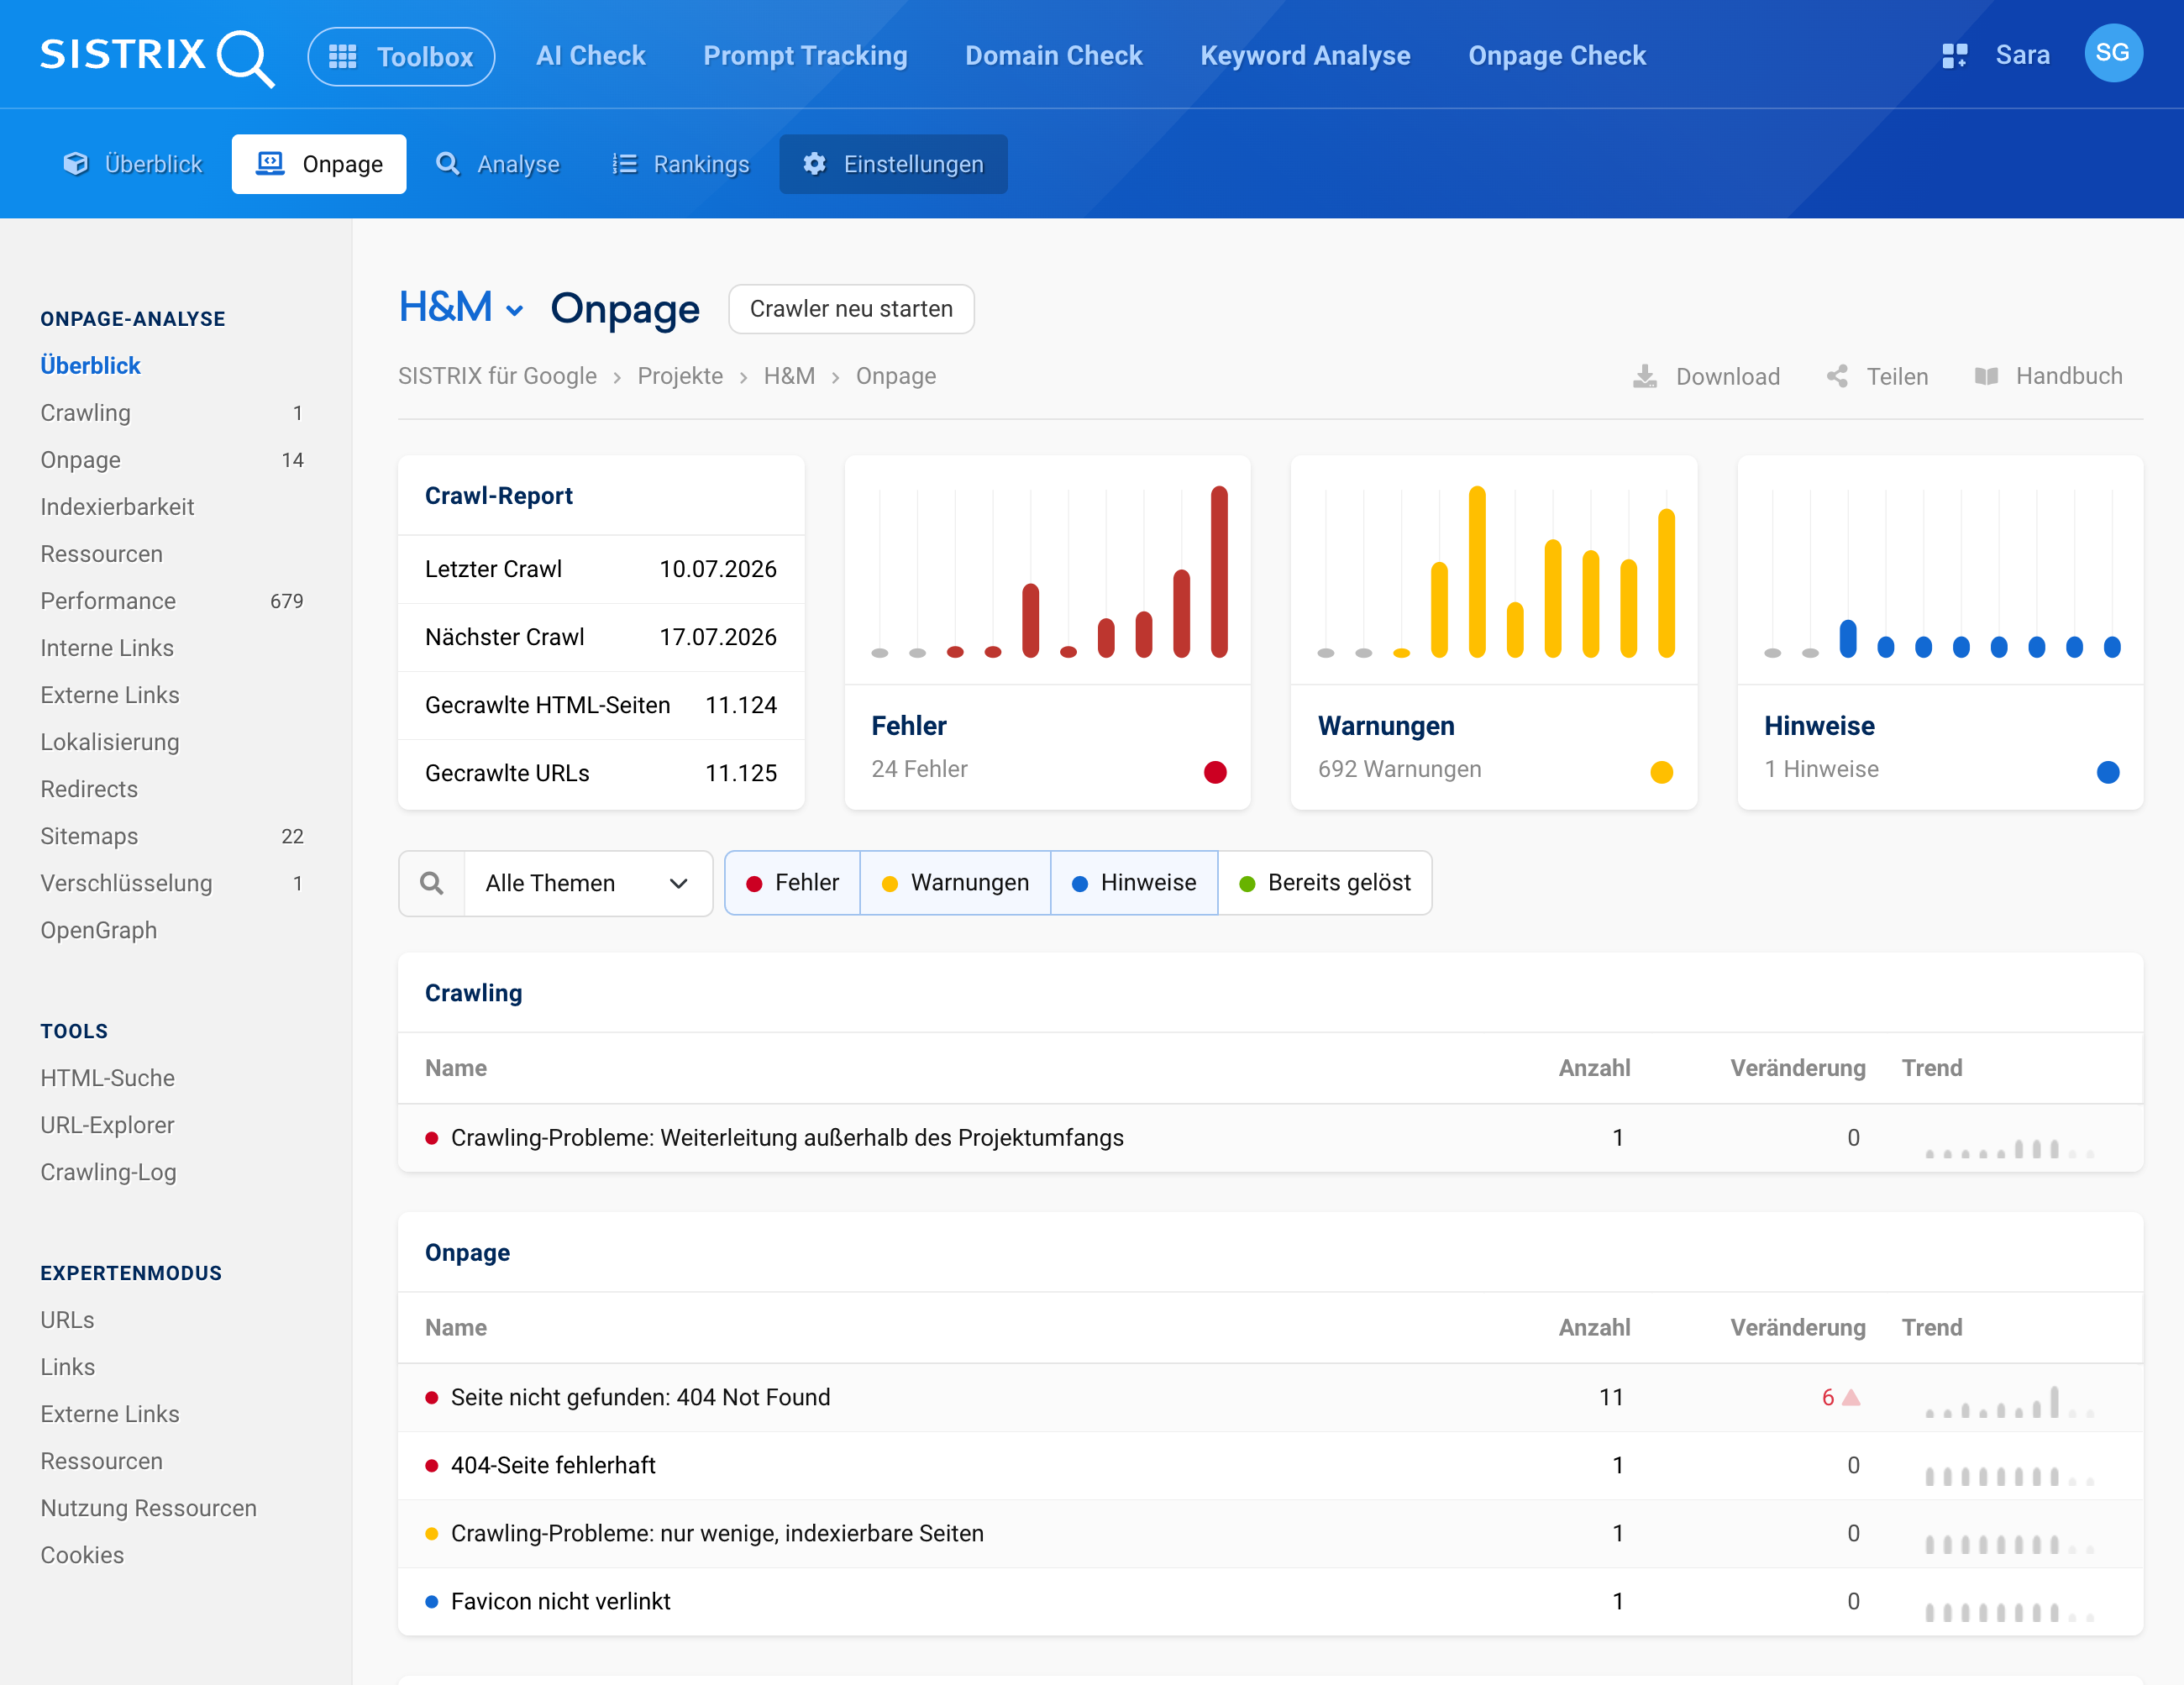Image resolution: width=2184 pixels, height=1685 pixels.
Task: Open Interne Links in the sidebar
Action: click(x=107, y=648)
